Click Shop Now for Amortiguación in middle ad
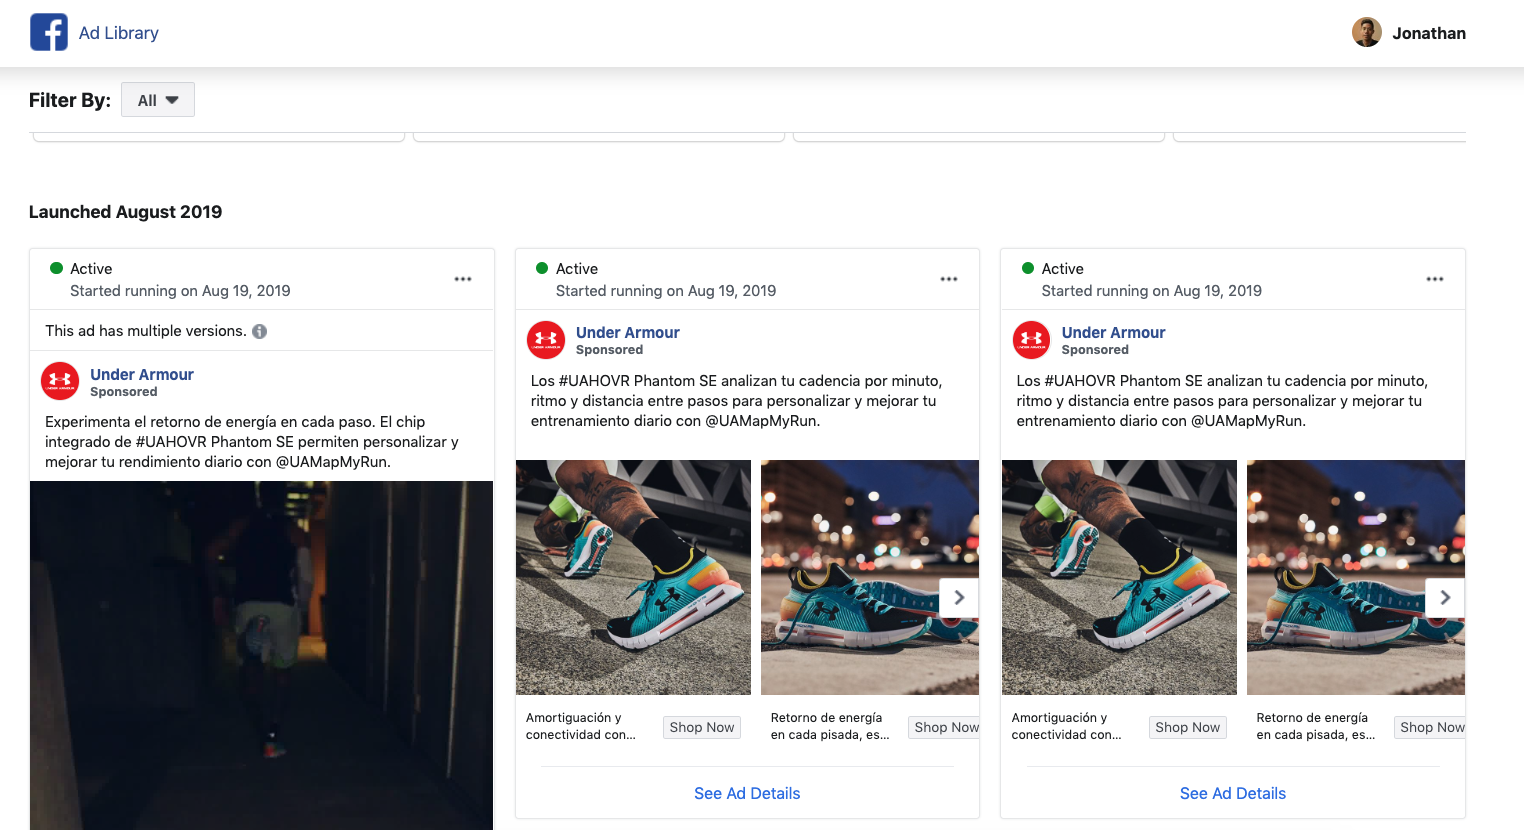The image size is (1524, 830). pos(702,727)
